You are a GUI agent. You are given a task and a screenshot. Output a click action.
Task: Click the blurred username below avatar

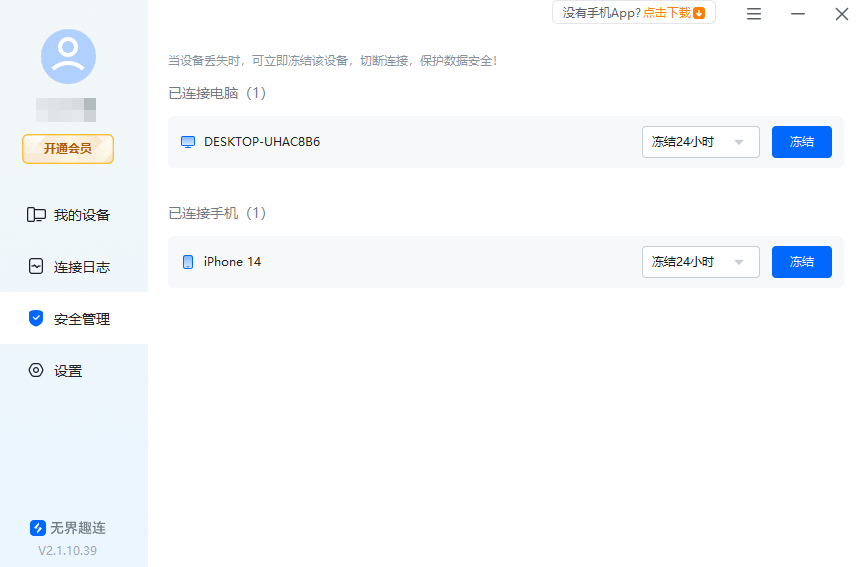[65, 106]
